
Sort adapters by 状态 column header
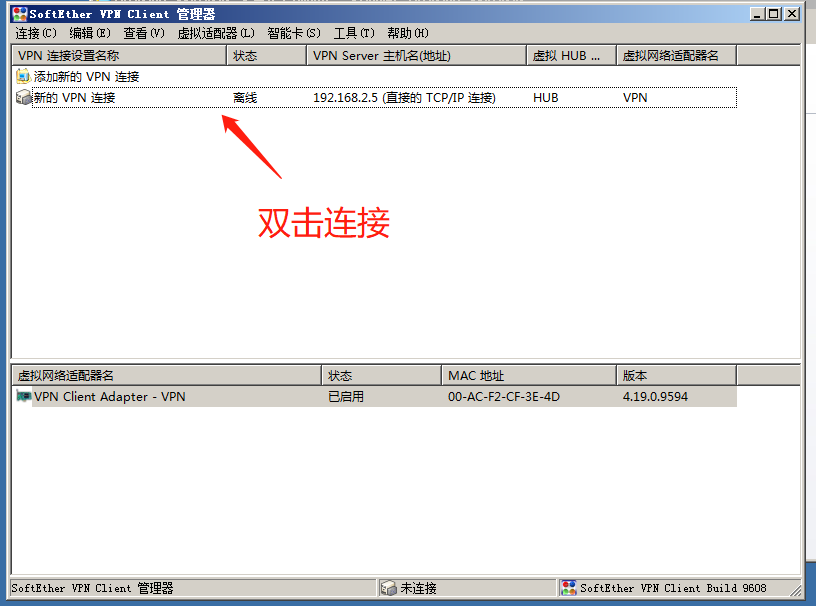[381, 375]
